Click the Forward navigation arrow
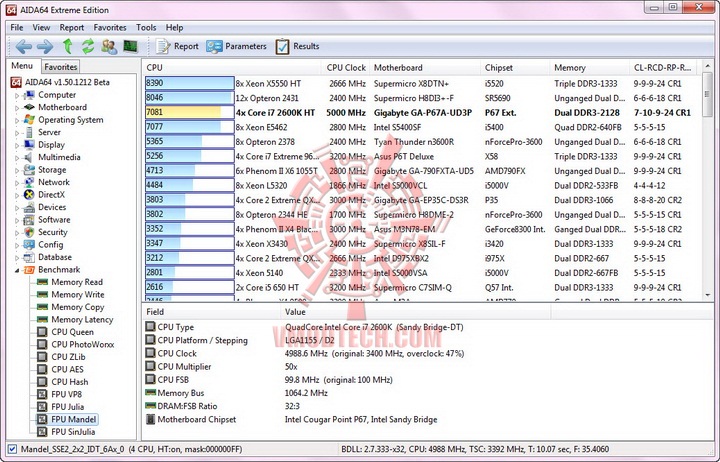 click(x=45, y=46)
